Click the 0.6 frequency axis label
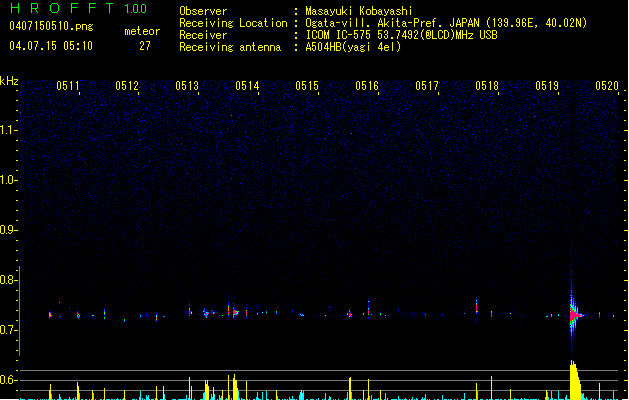This screenshot has height=400, width=629. point(8,380)
